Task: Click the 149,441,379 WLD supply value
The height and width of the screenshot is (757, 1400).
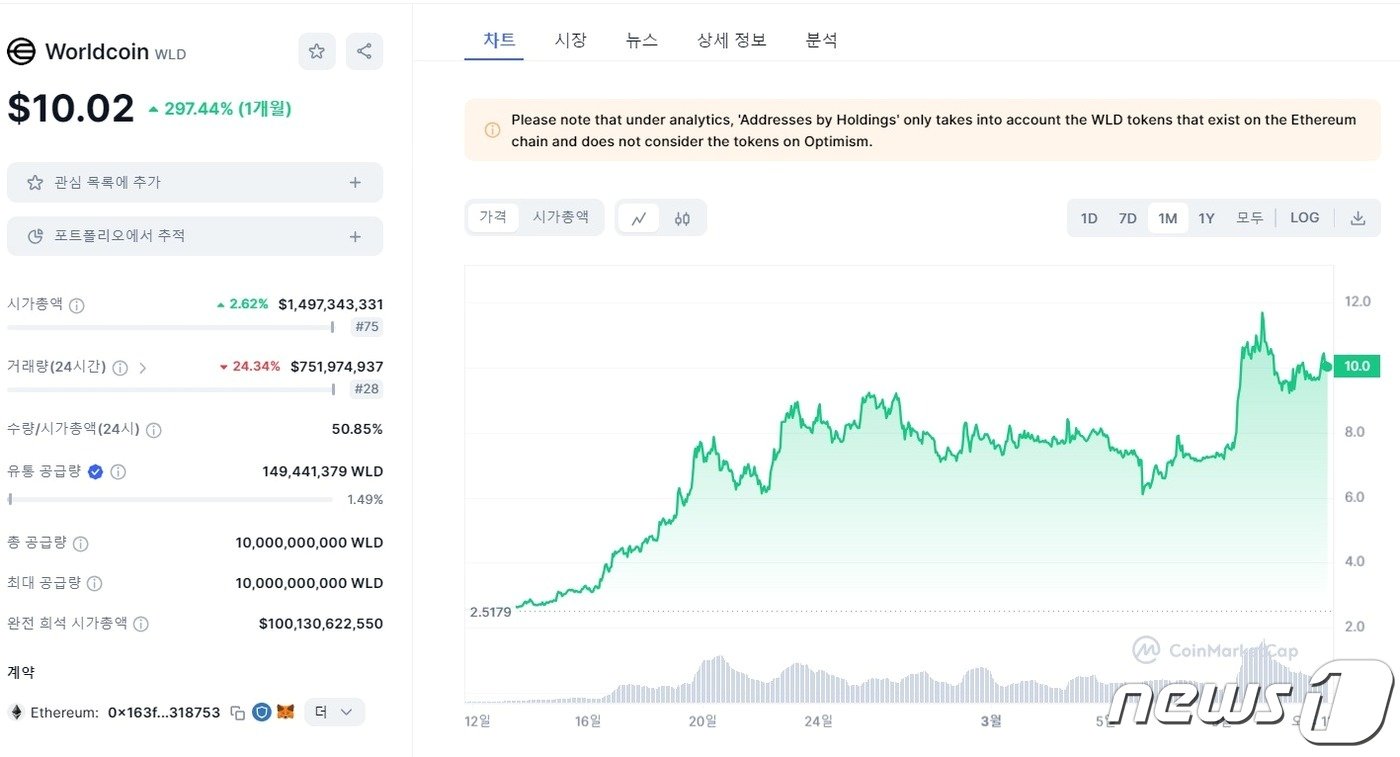Action: point(323,471)
